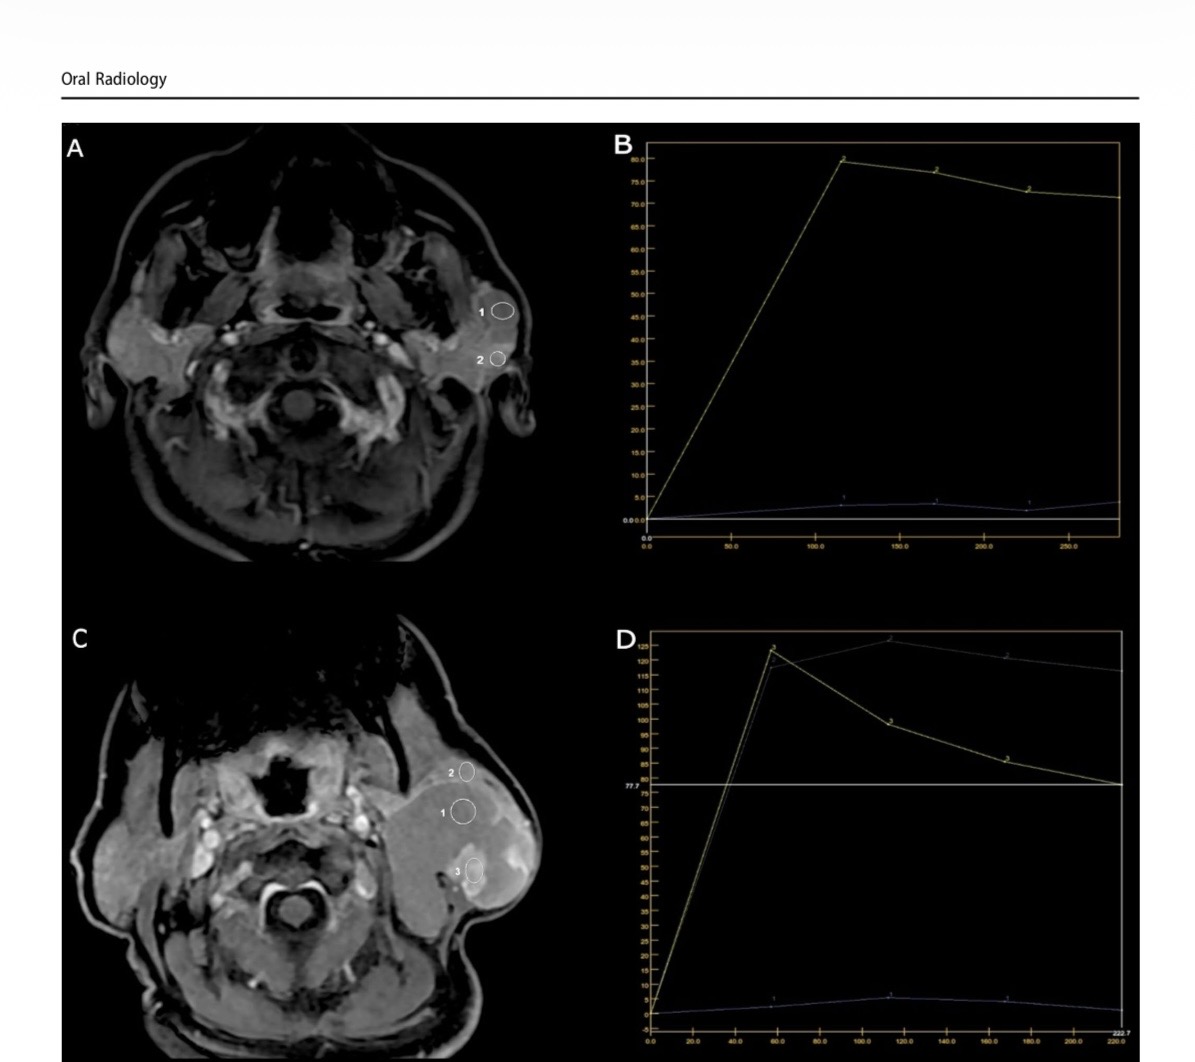This screenshot has width=1195, height=1062.
Task: Click the 120.0 x-axis tick in graph D
Action: click(x=904, y=1041)
